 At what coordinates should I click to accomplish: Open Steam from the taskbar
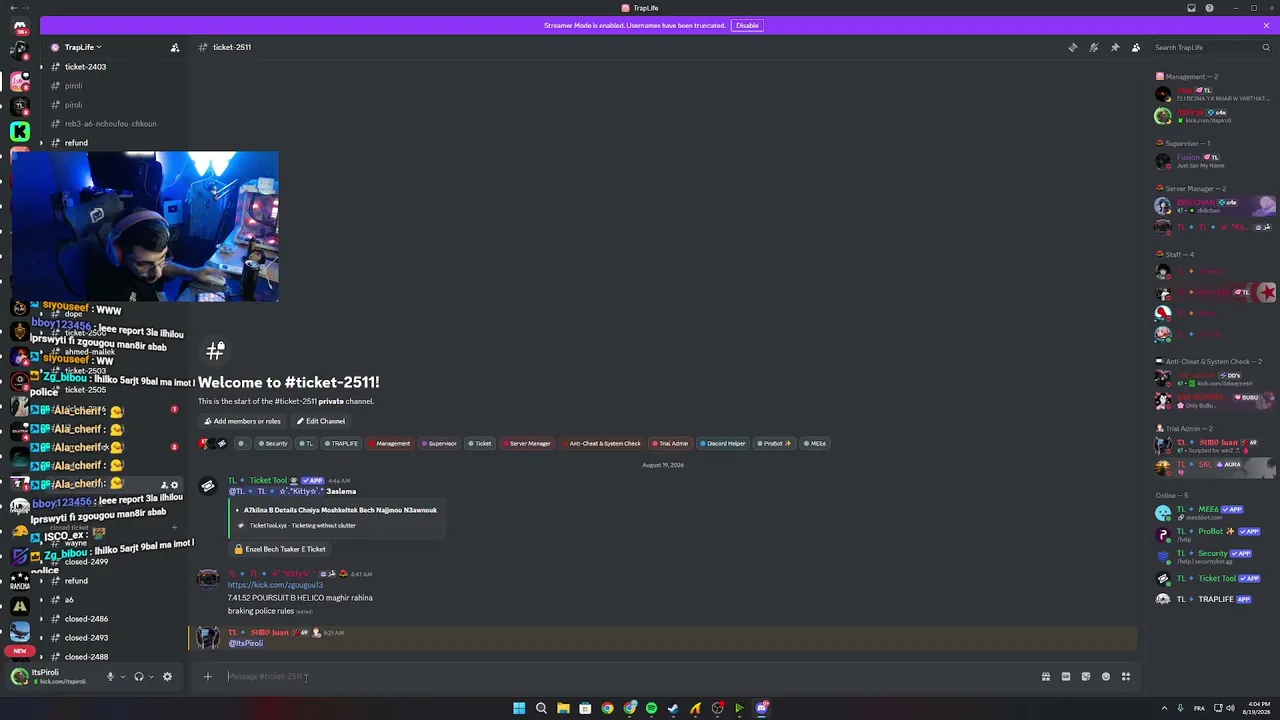pos(673,708)
